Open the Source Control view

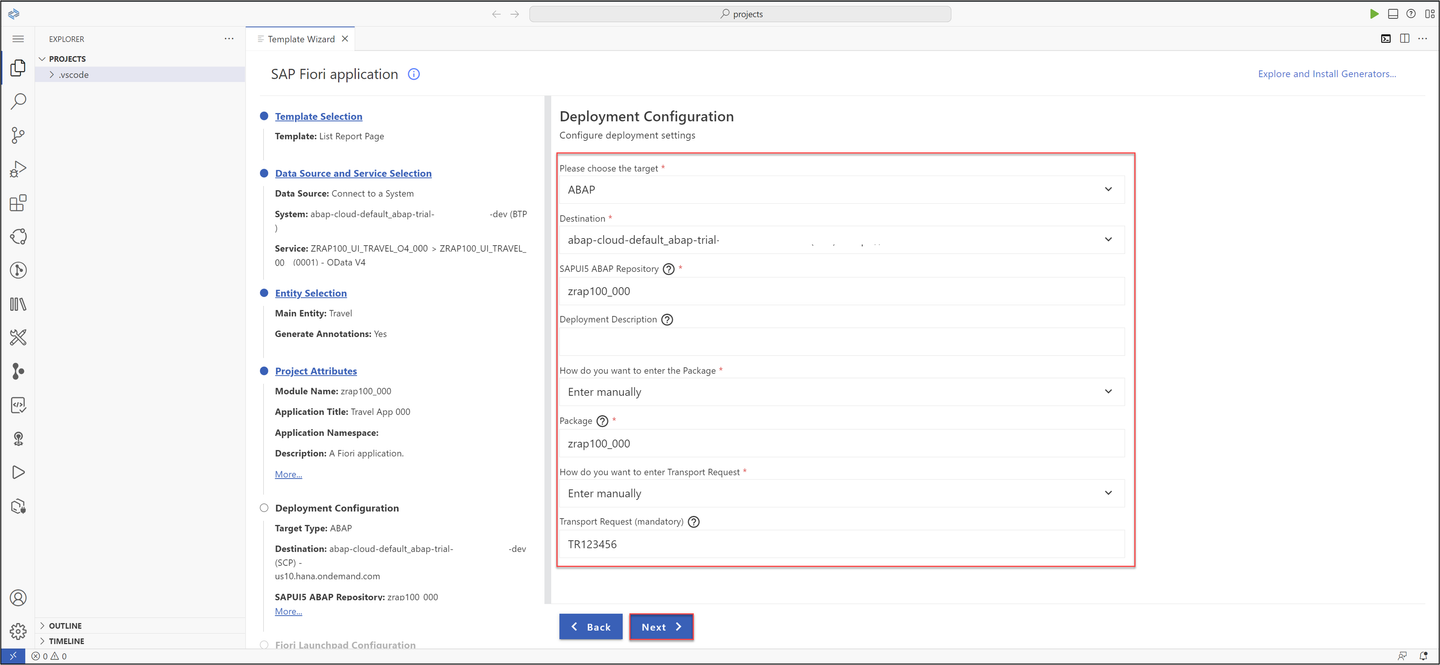(x=18, y=136)
